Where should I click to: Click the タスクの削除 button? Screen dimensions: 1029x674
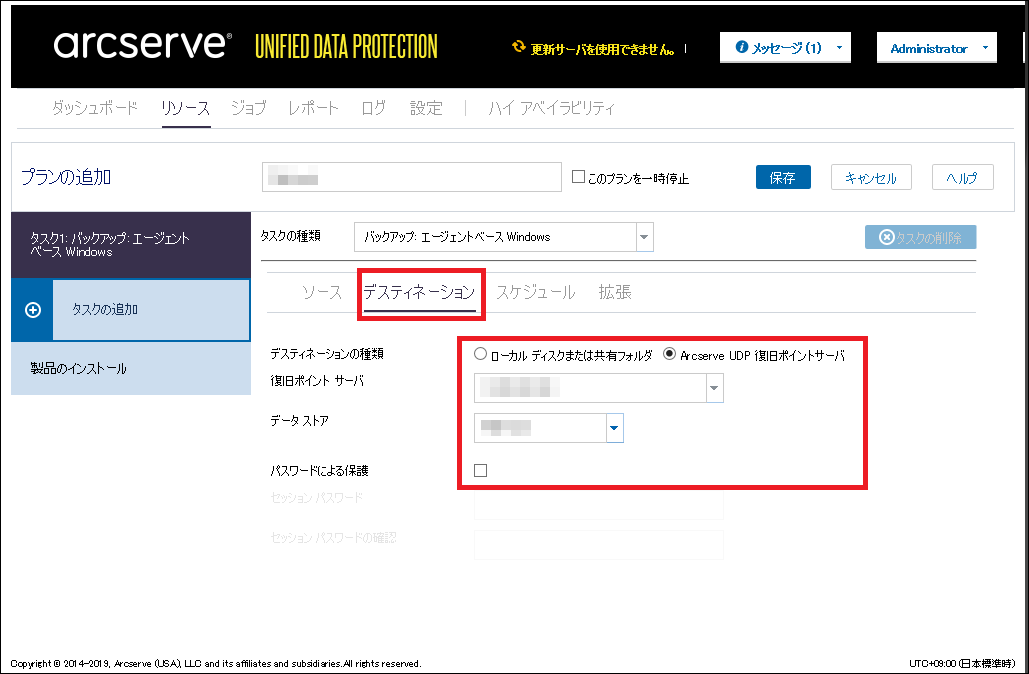[921, 237]
